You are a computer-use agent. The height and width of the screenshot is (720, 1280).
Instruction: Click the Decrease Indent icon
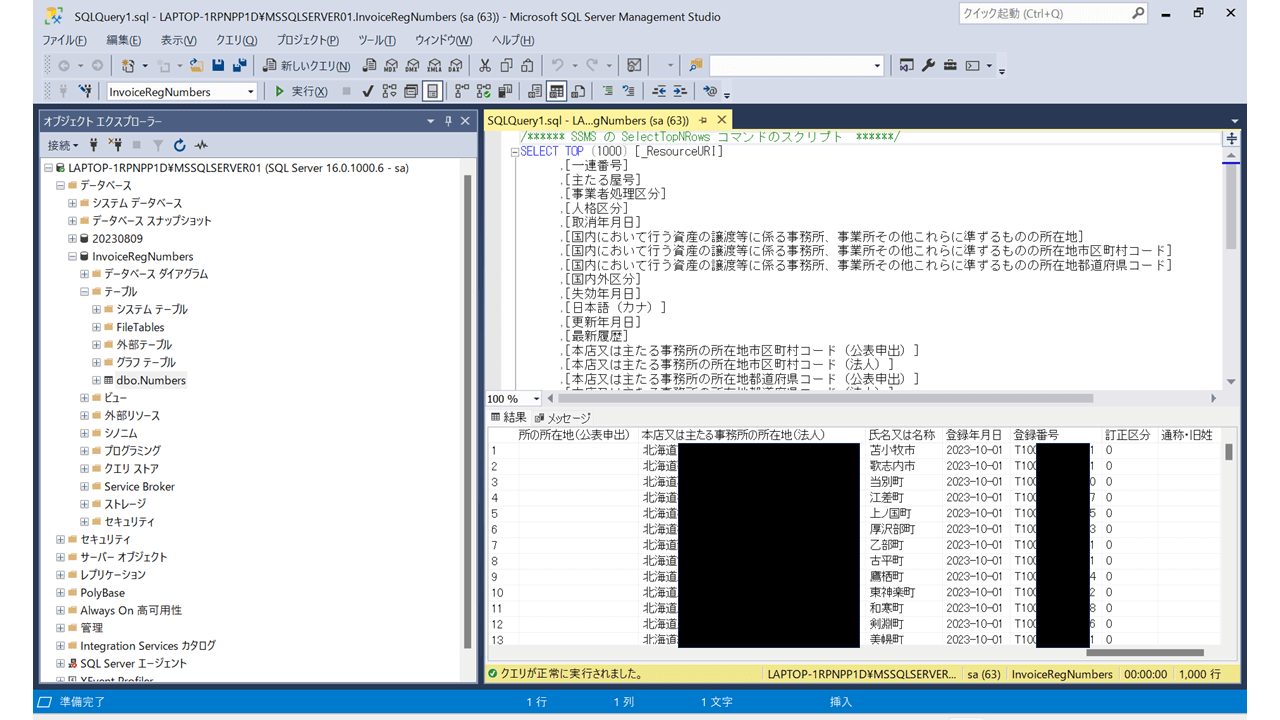click(660, 91)
